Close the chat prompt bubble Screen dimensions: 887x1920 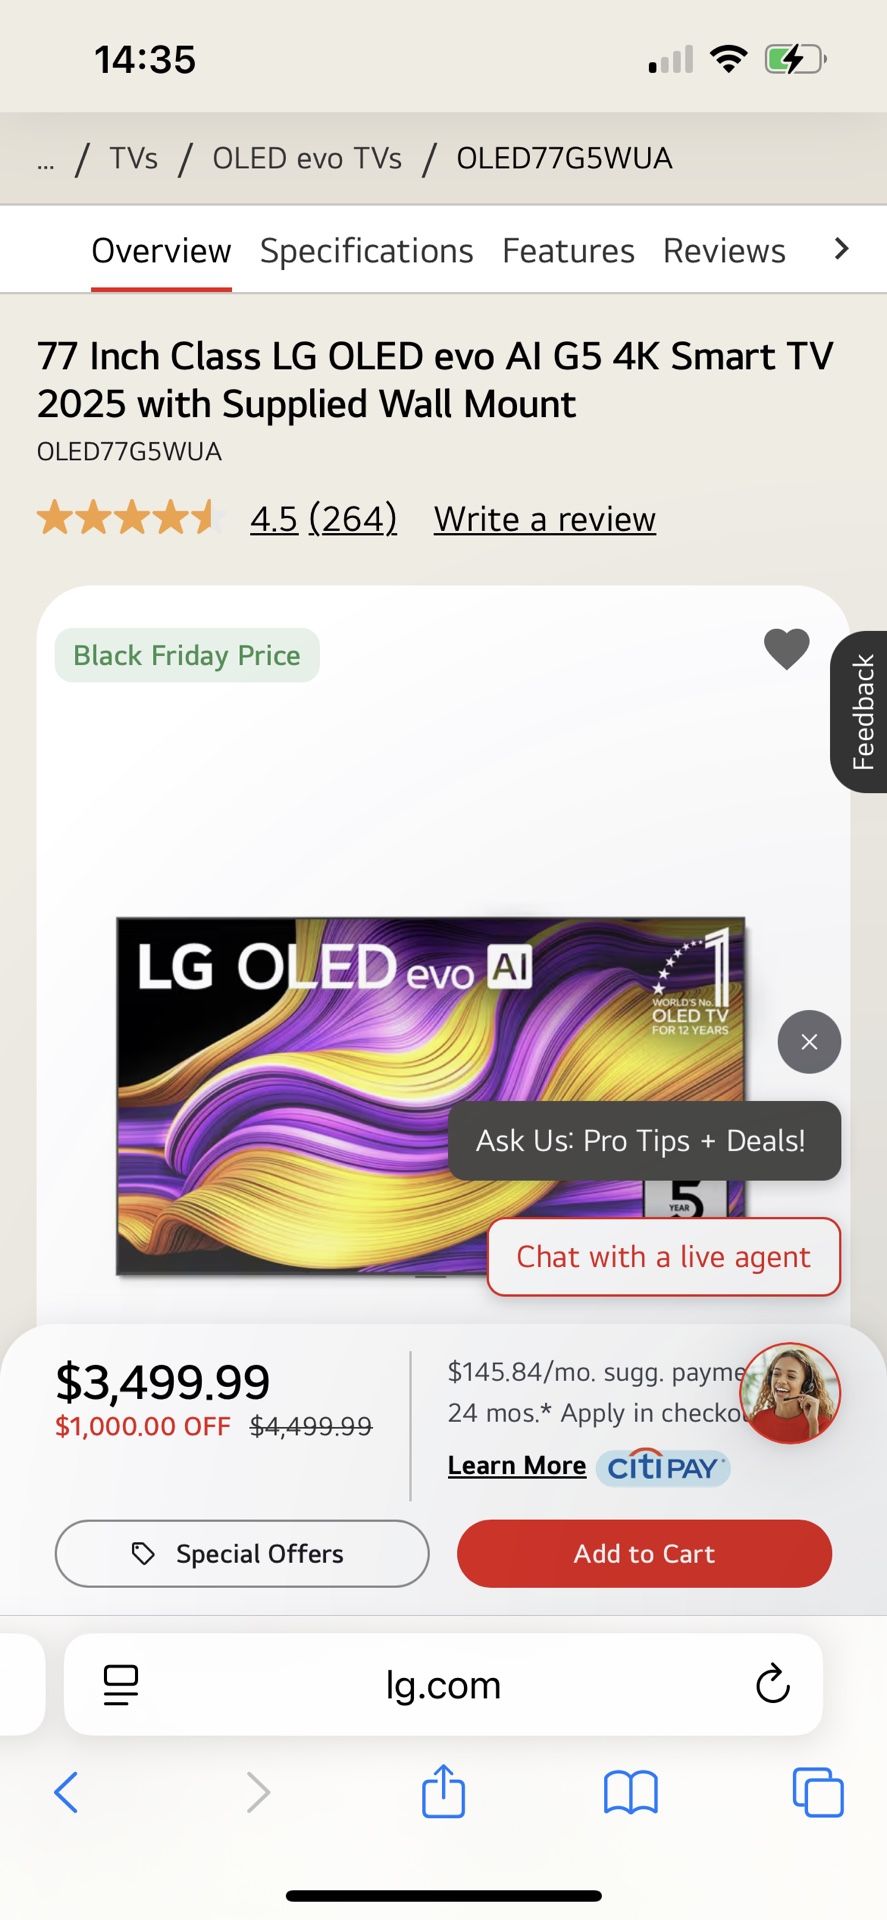(x=809, y=1042)
